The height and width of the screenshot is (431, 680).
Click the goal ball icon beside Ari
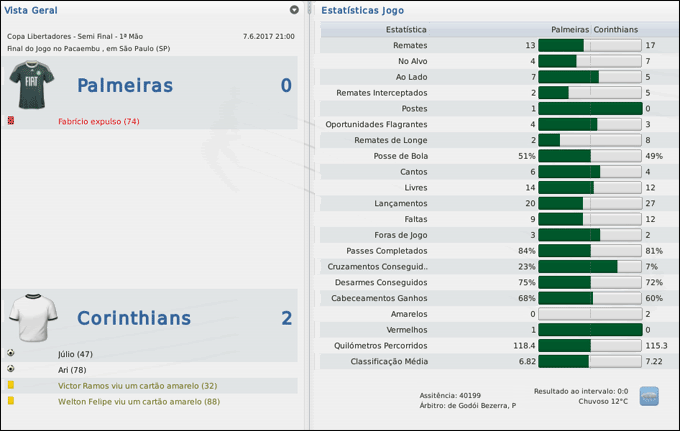tap(11, 369)
